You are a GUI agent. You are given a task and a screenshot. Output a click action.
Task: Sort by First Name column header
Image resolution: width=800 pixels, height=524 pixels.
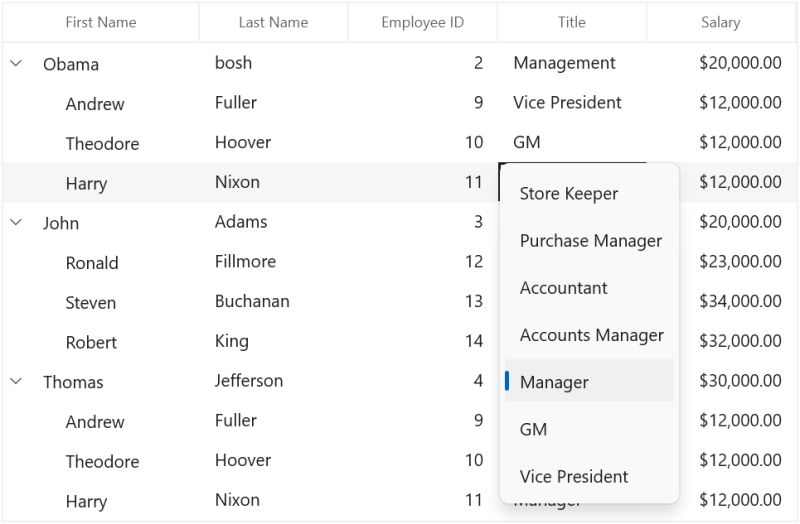pyautogui.click(x=100, y=22)
